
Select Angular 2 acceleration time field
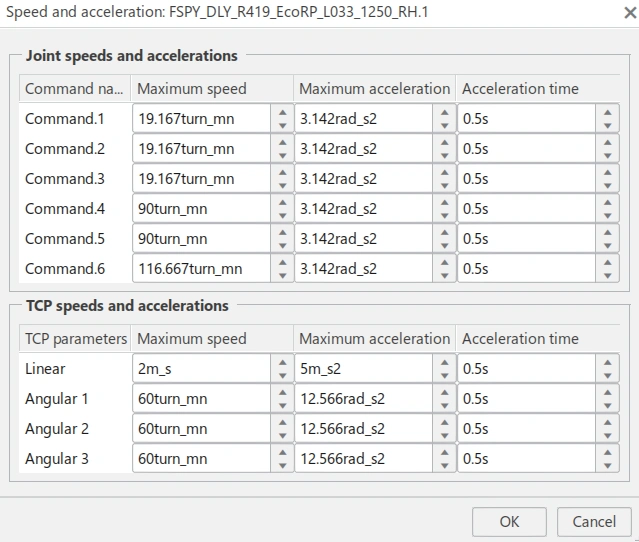[x=526, y=429]
